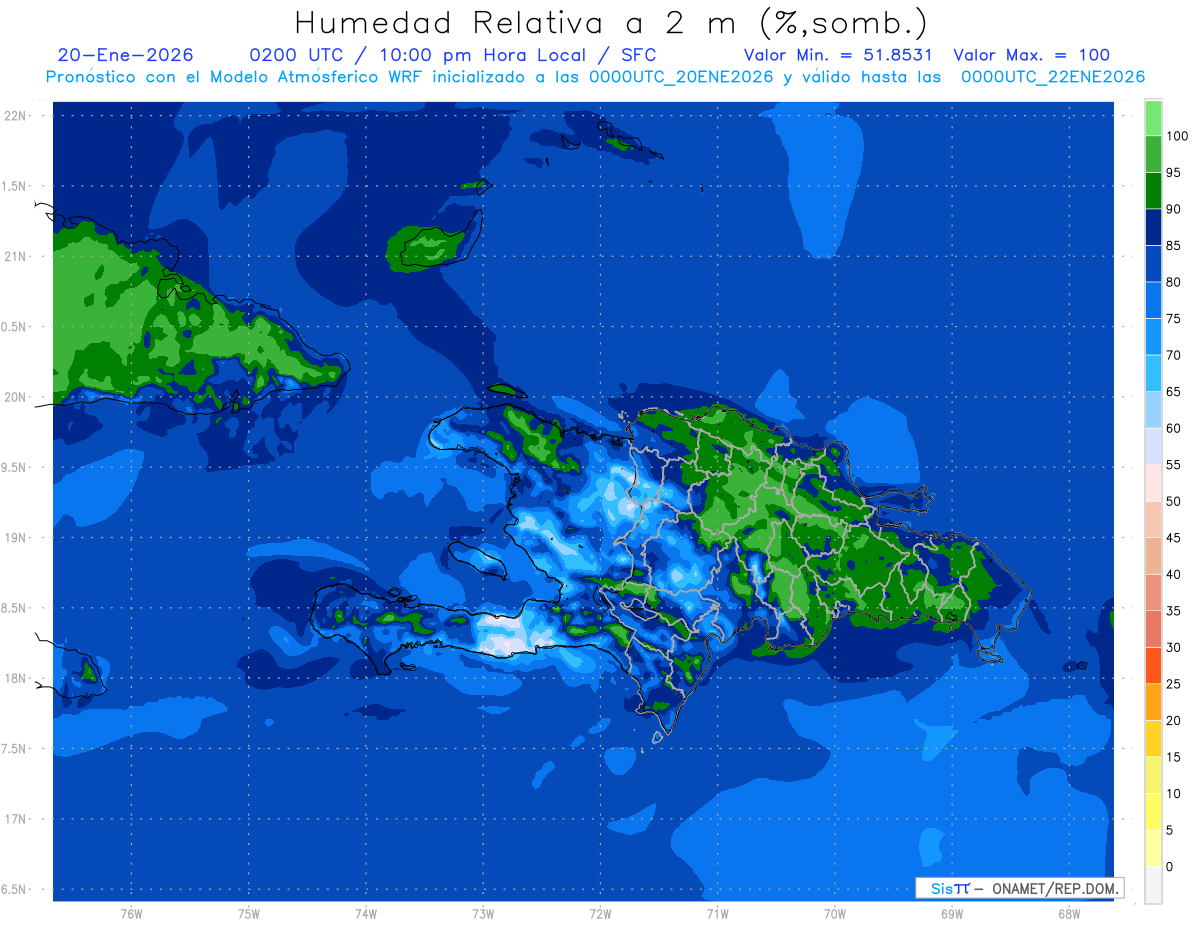Click the "10" legend value

tap(1173, 793)
